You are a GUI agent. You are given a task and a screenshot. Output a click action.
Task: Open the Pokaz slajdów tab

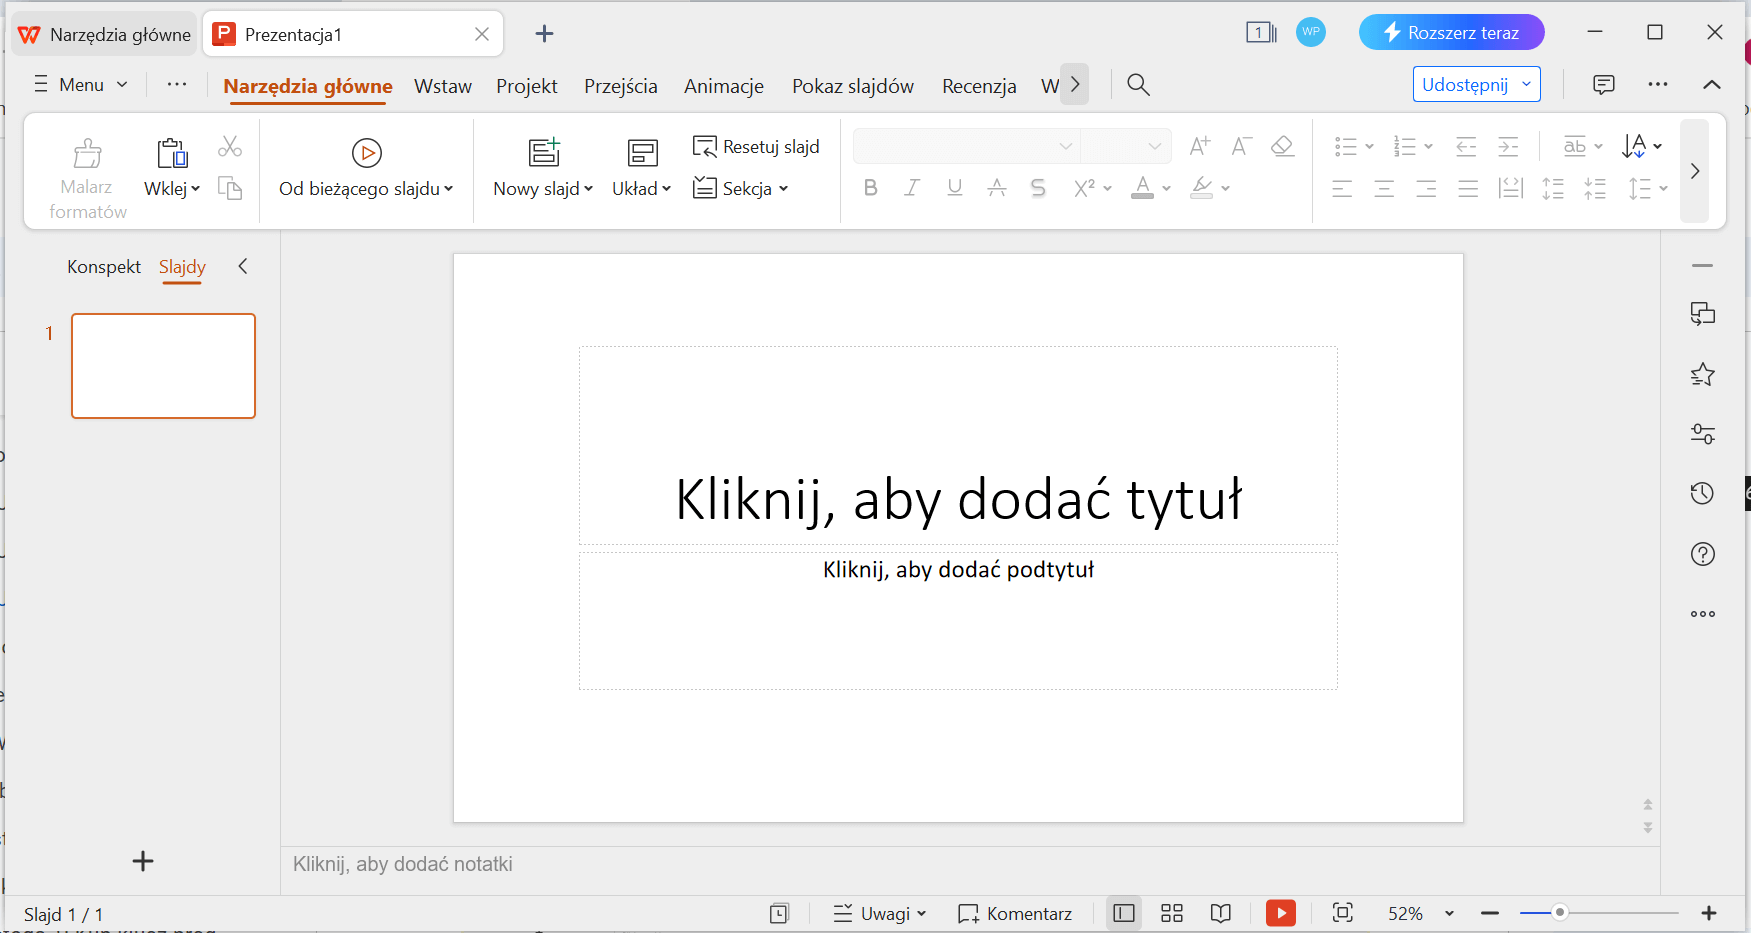point(853,86)
